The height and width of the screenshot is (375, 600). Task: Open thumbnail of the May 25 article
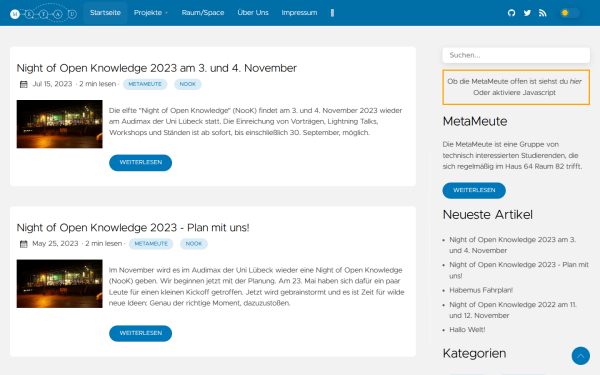tap(59, 284)
